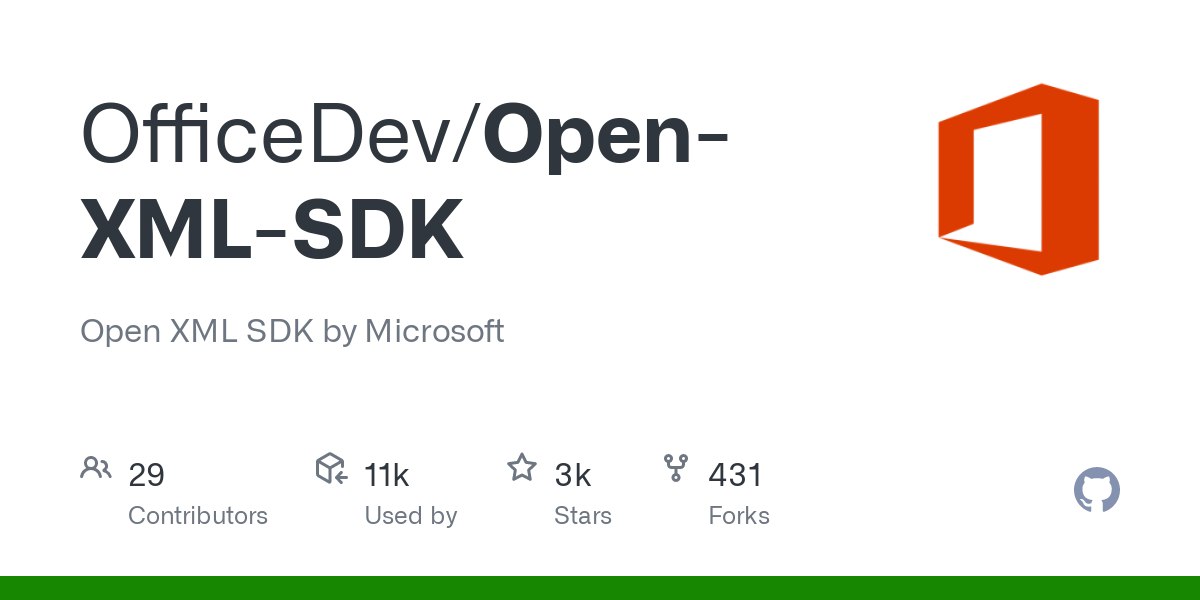
Task: Click the 11k count
Action: [387, 475]
